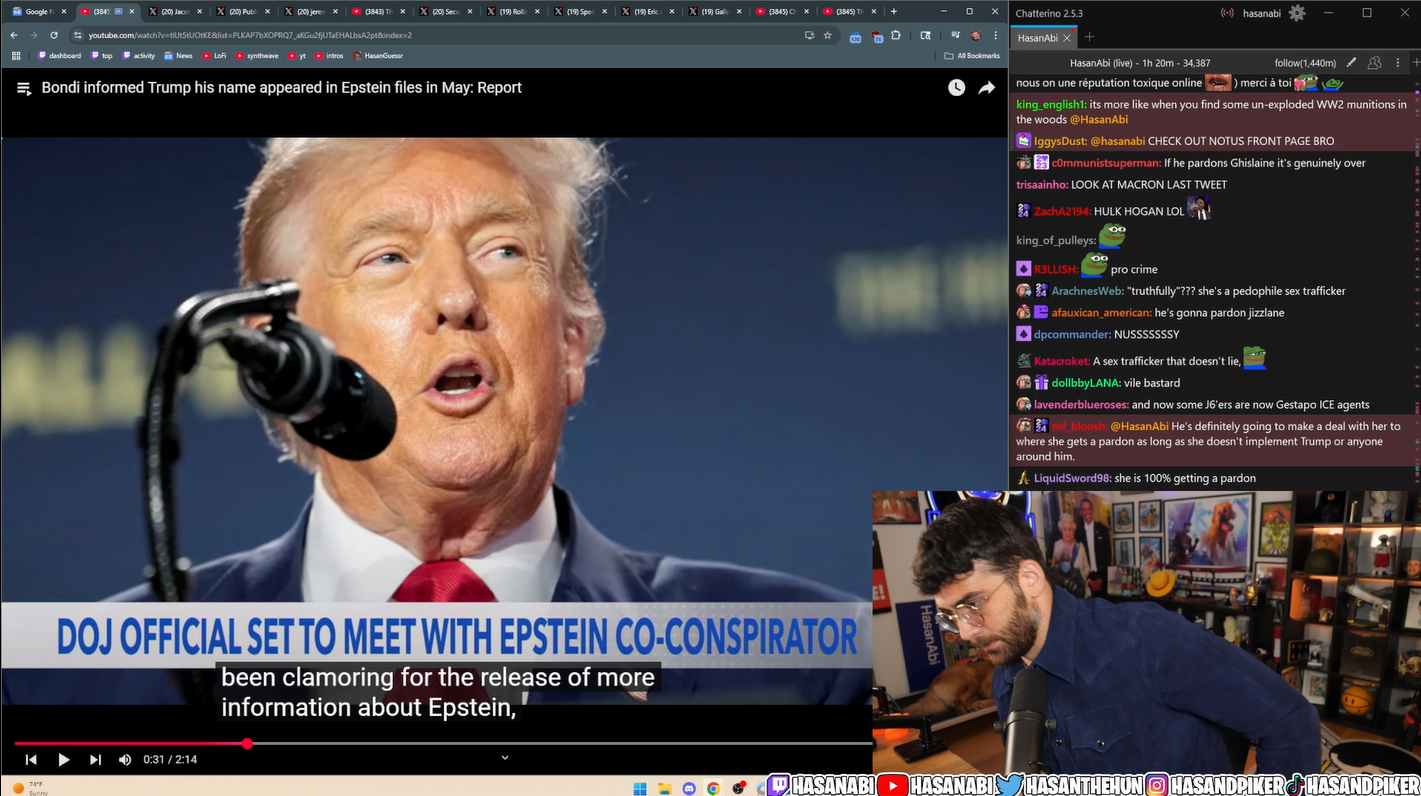Image resolution: width=1421 pixels, height=796 pixels.
Task: Seek to the end of the video progress bar
Action: [870, 743]
